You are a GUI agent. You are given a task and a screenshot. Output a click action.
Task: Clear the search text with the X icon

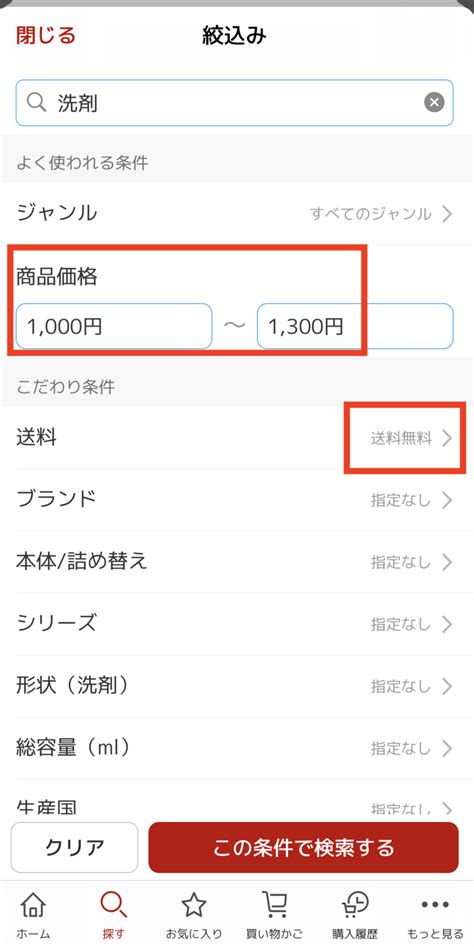point(434,103)
